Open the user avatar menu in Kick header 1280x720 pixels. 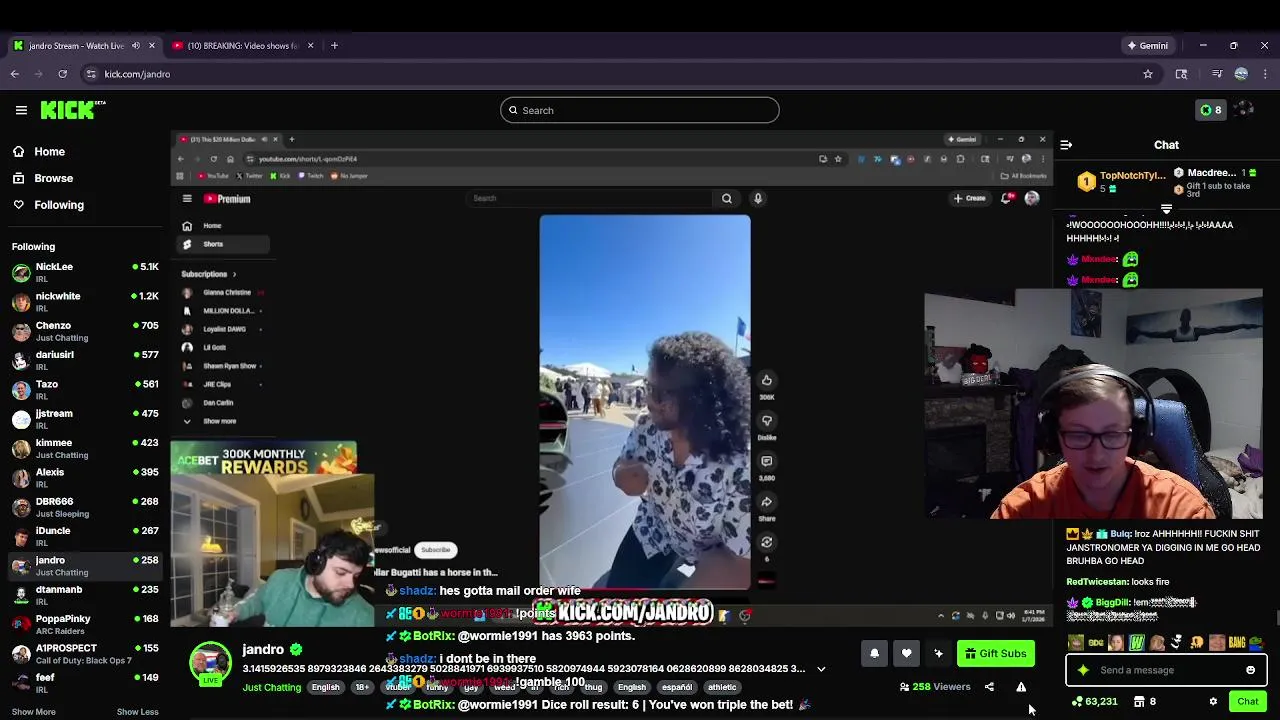(1244, 110)
